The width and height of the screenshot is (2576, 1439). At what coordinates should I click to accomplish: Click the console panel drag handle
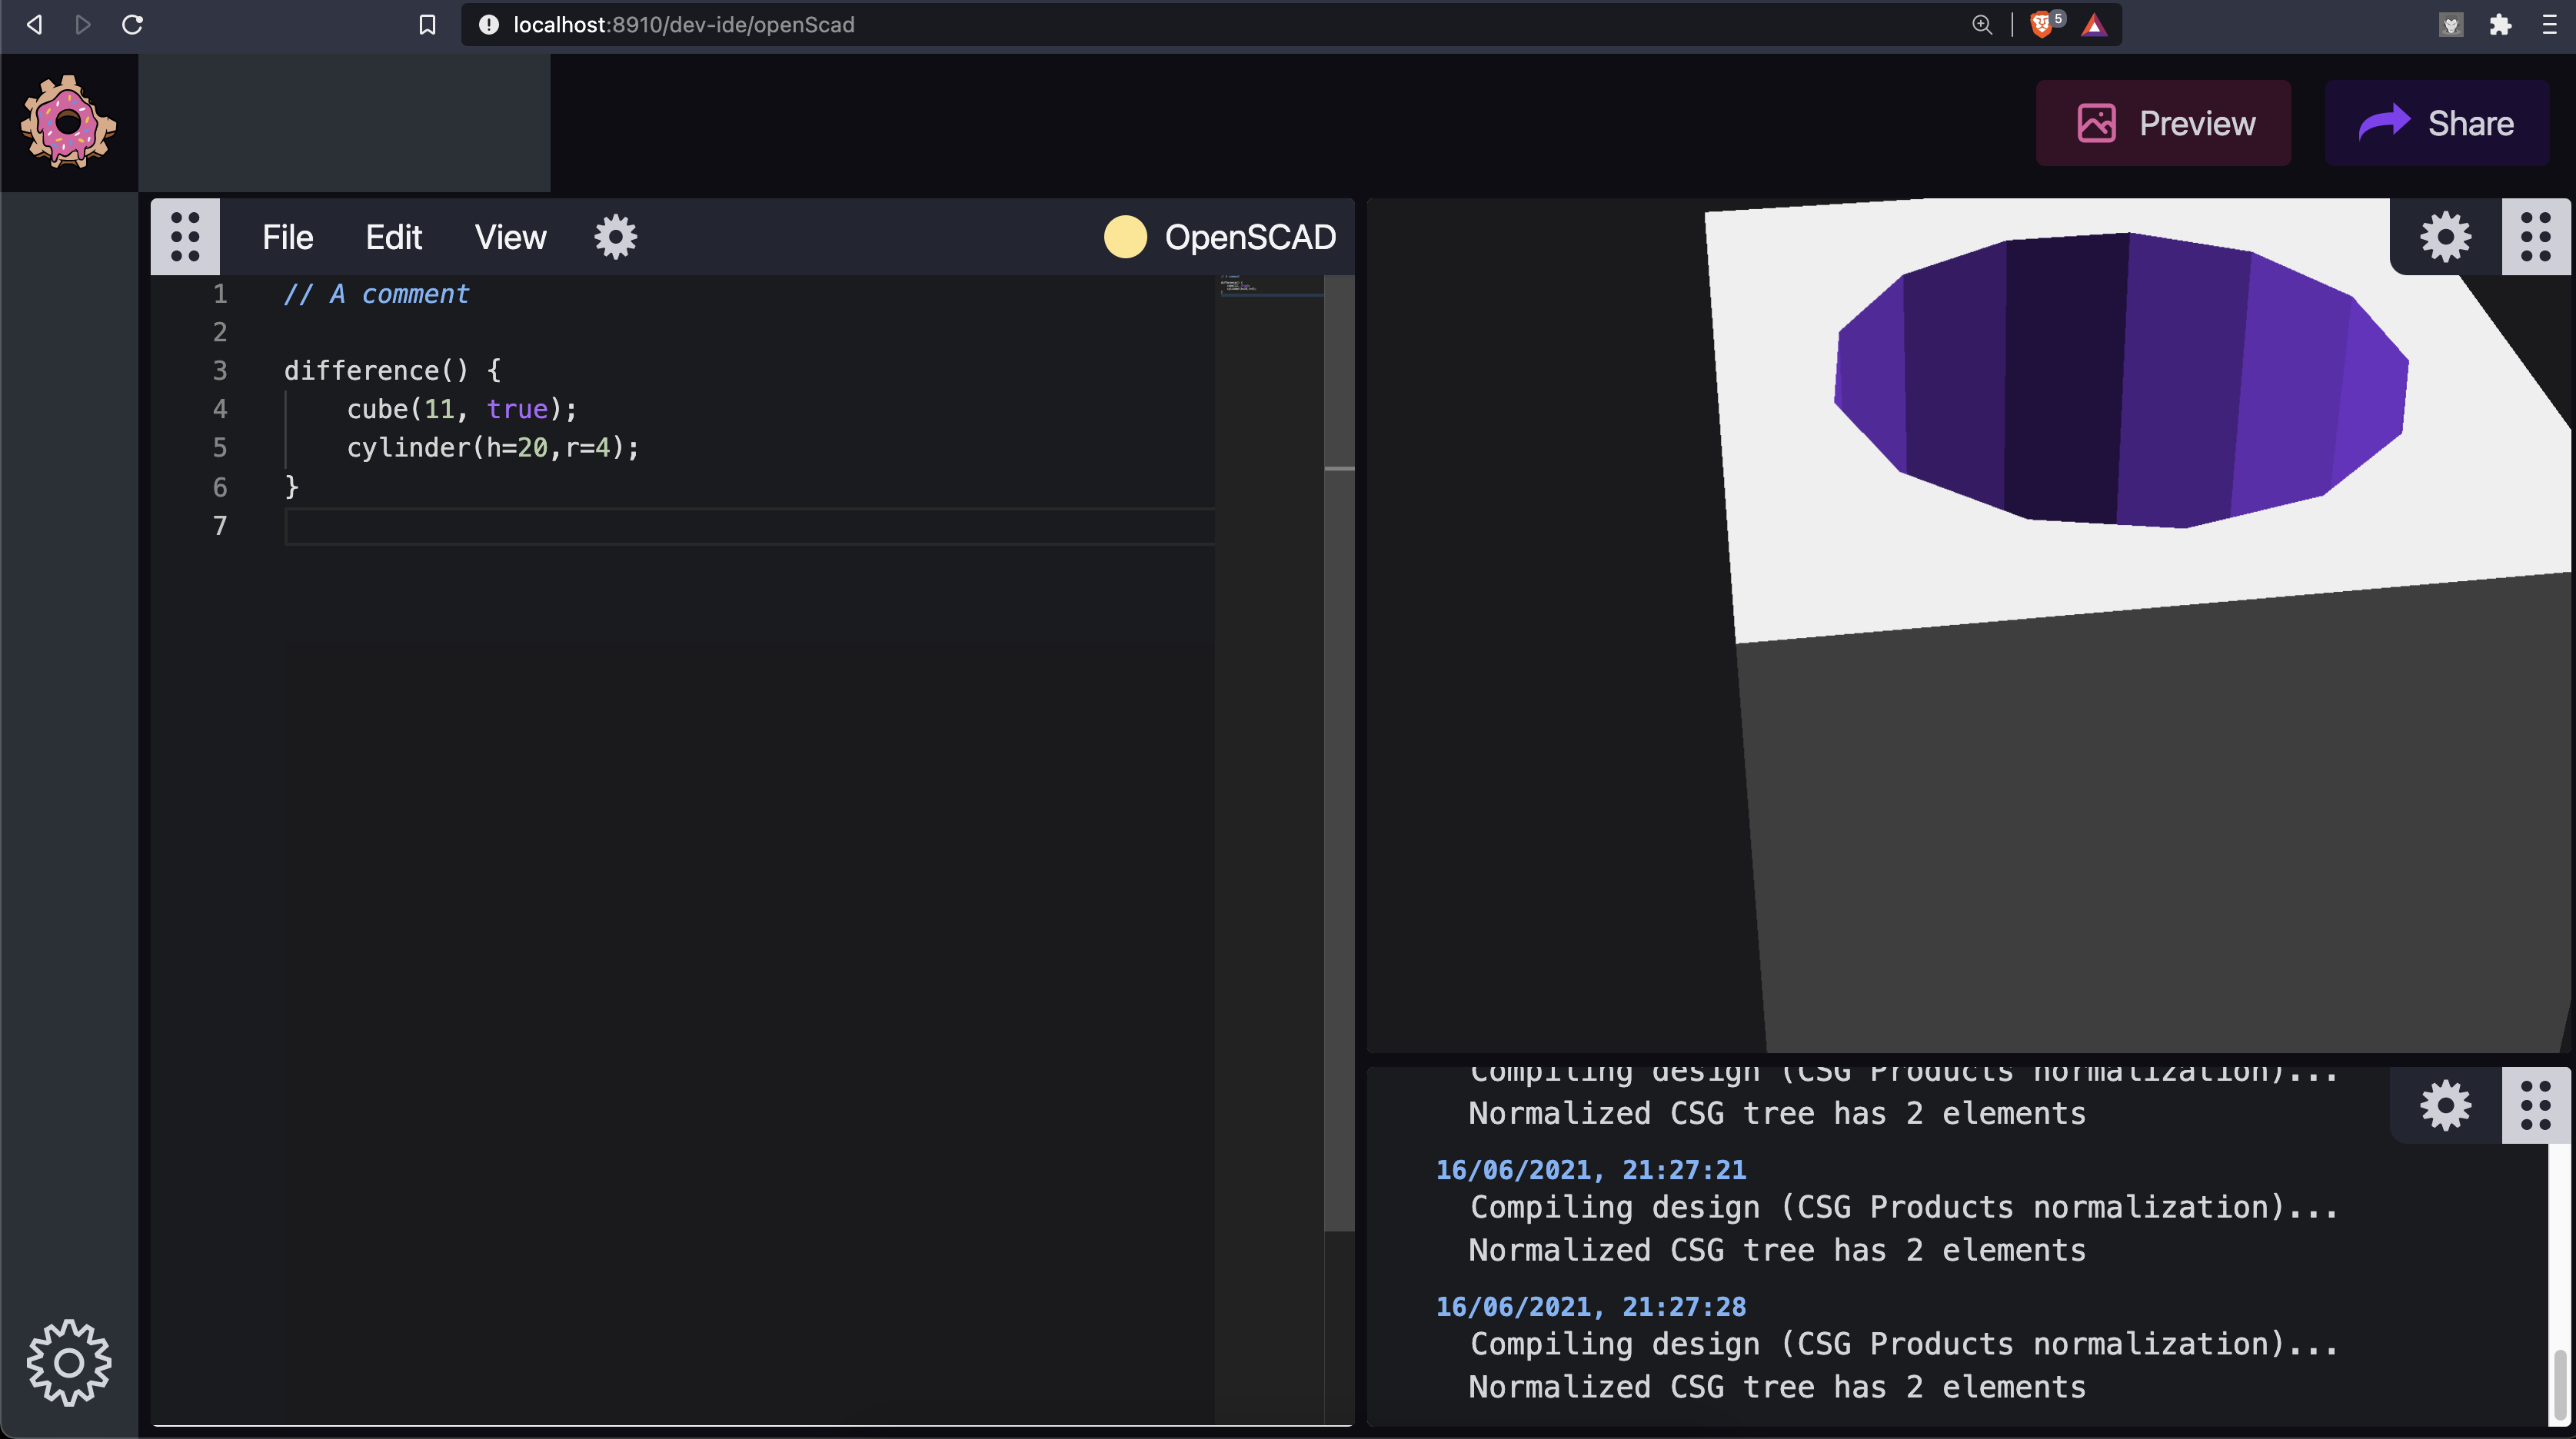2535,1105
